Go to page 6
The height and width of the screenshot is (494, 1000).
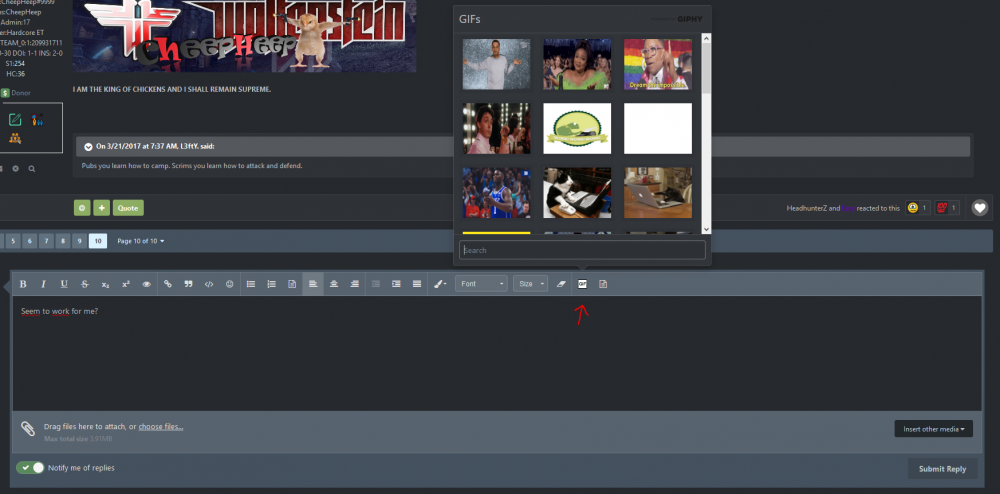[x=29, y=241]
